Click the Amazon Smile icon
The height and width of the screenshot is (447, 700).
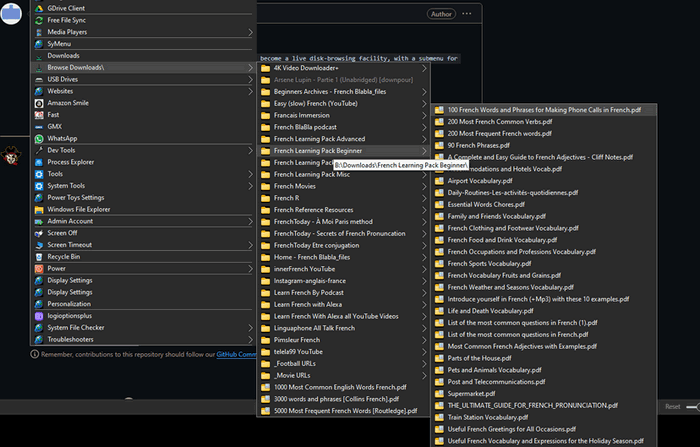37,103
